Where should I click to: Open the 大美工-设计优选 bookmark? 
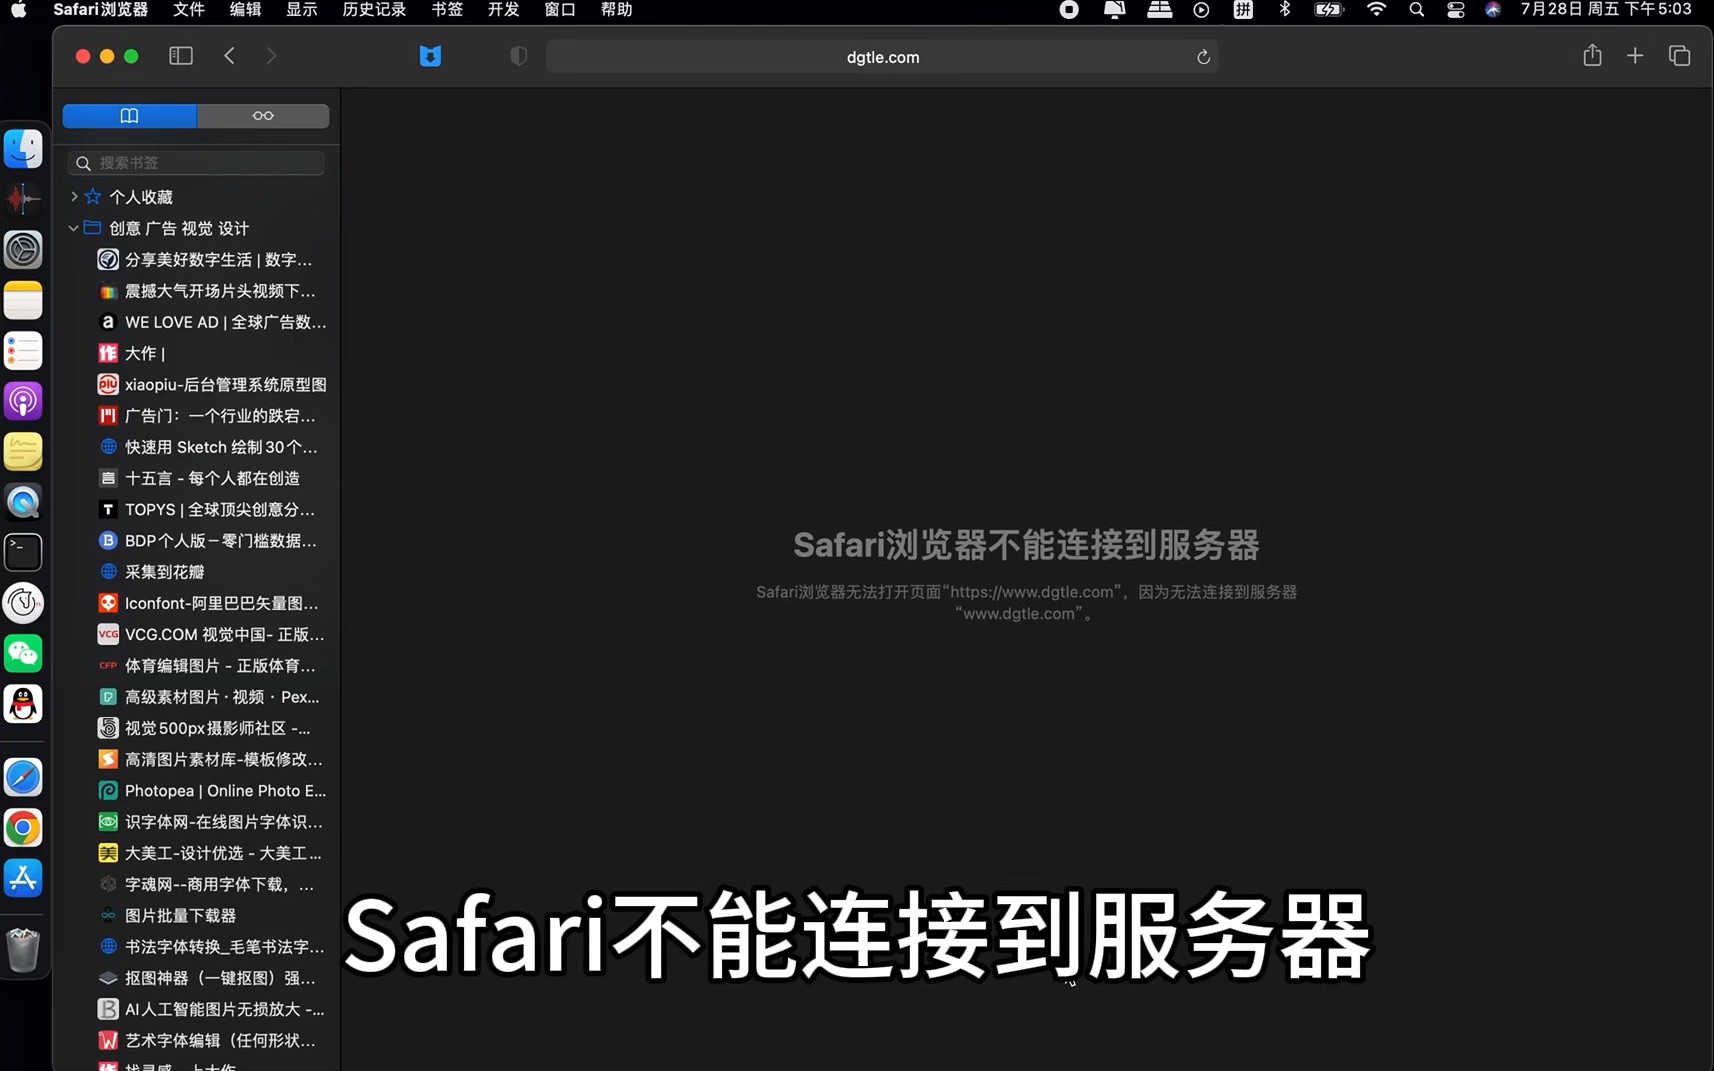208,853
